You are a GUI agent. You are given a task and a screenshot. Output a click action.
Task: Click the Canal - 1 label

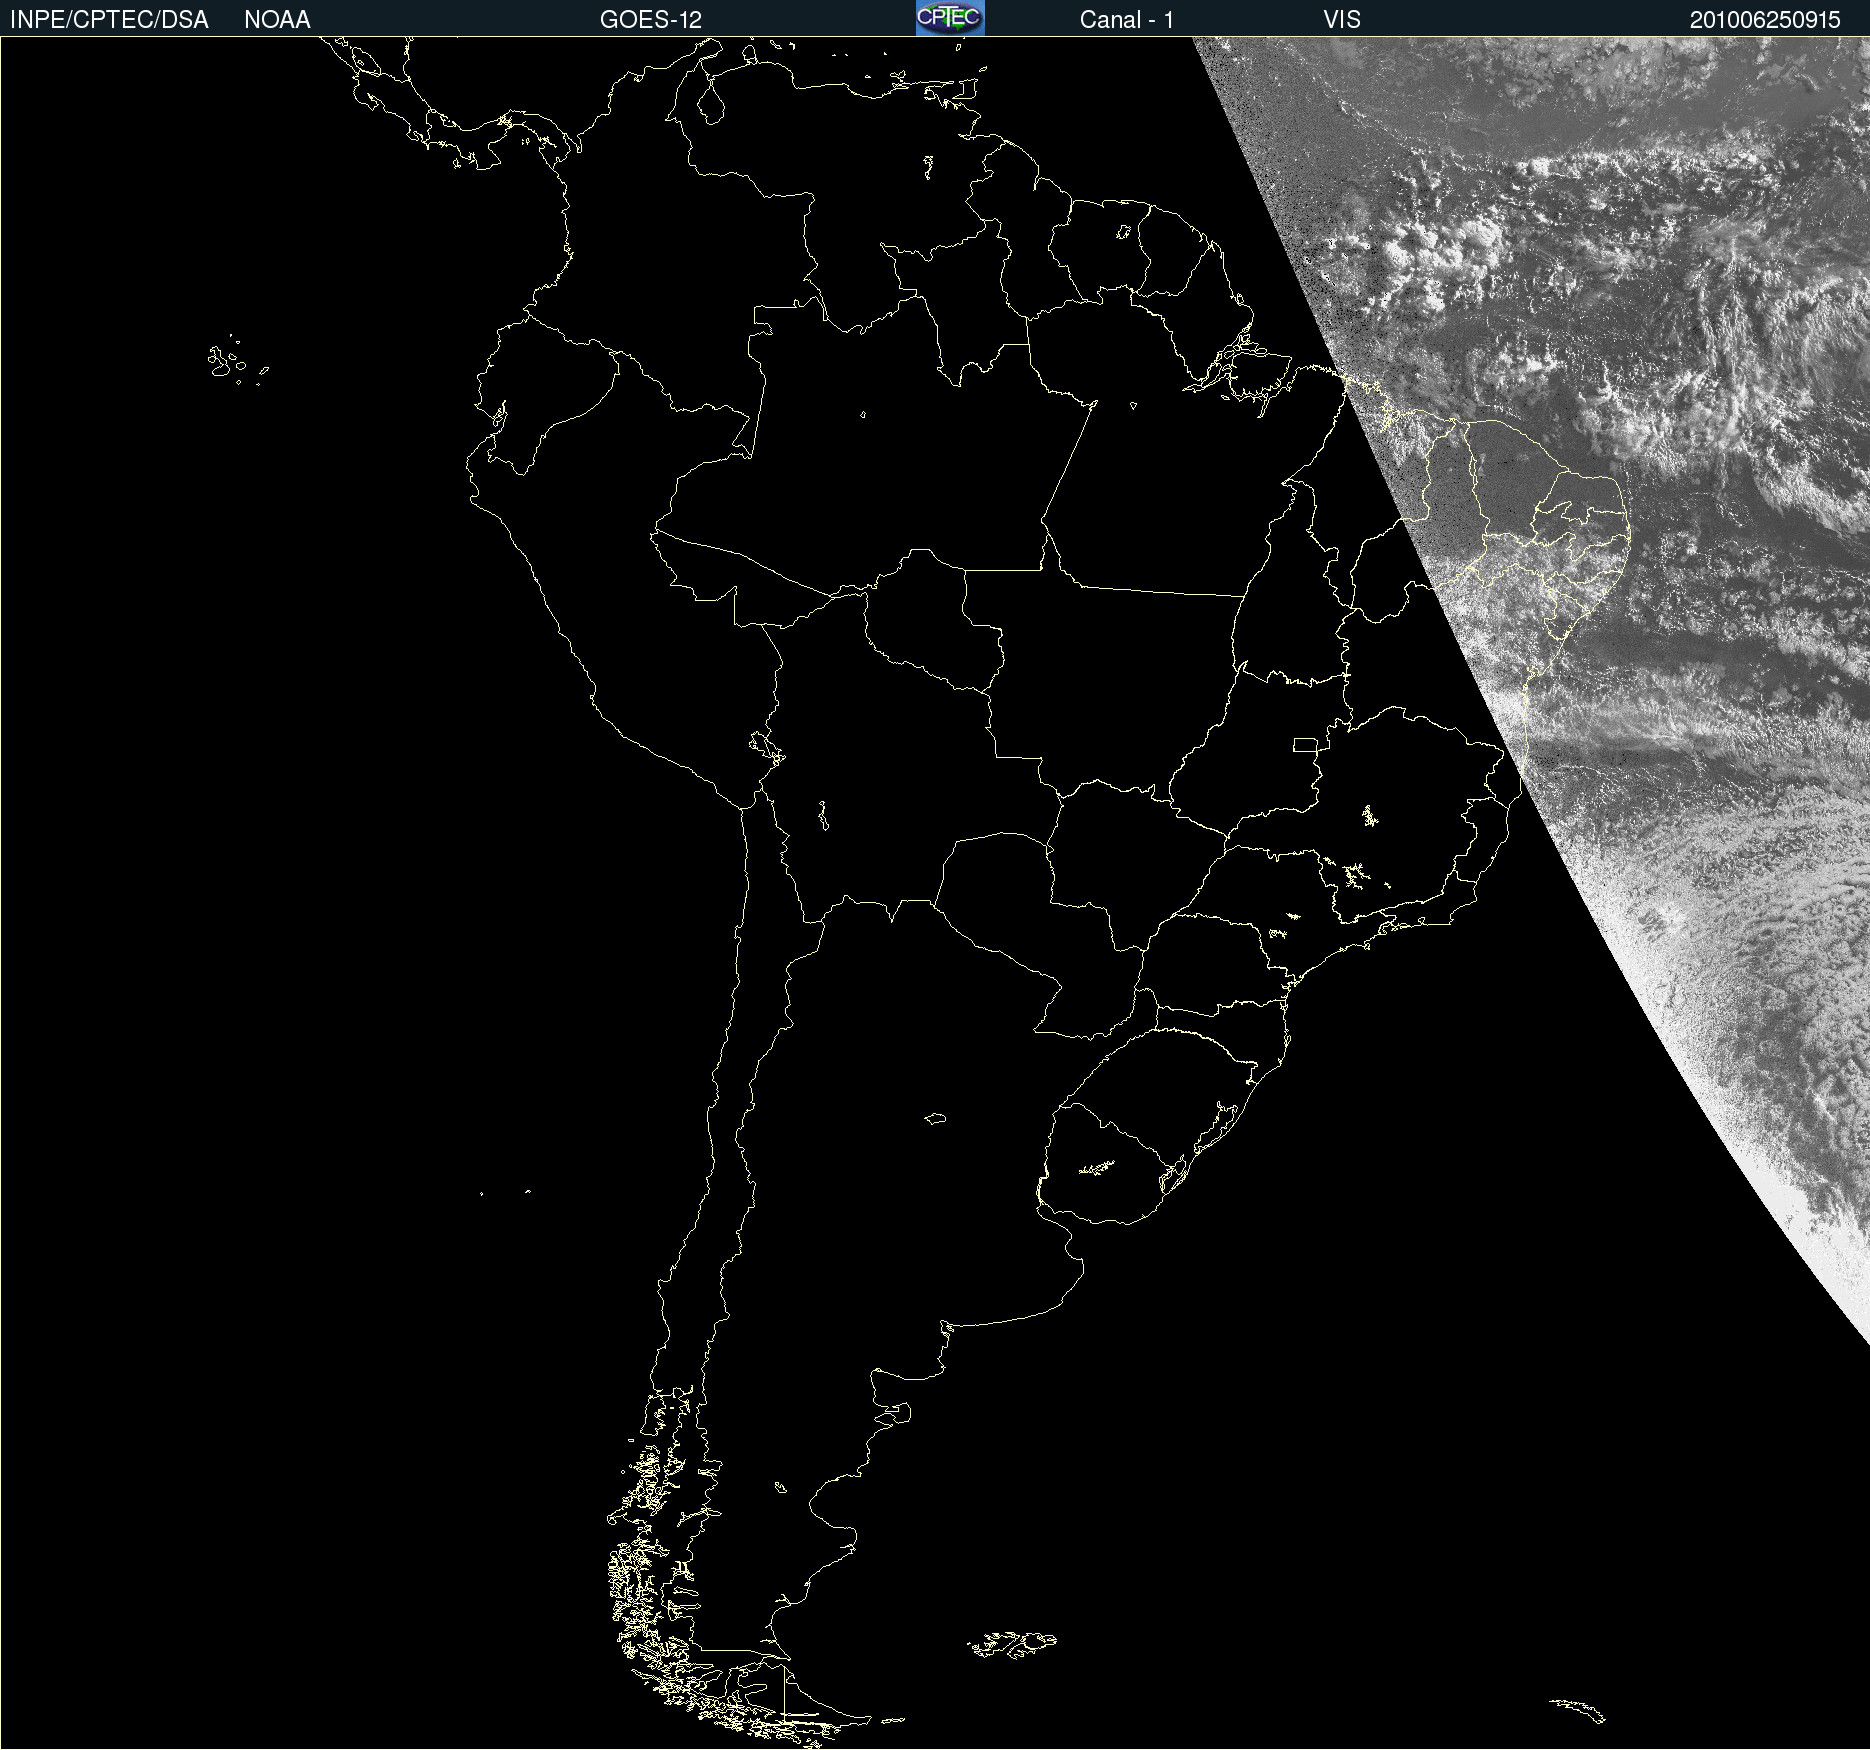pyautogui.click(x=1127, y=20)
